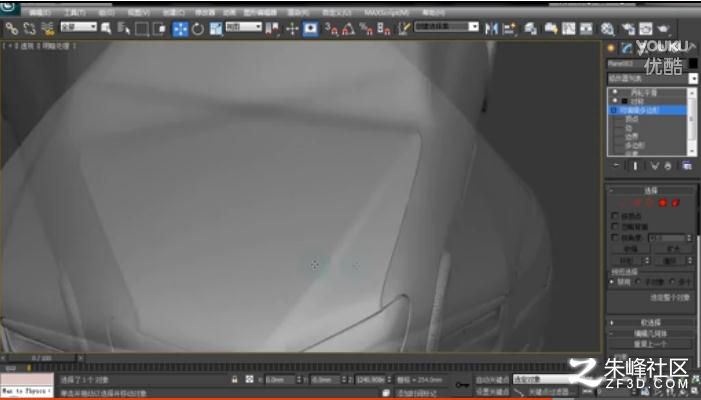Open the Help menu
Image resolution: width=701 pixels, height=400 pixels.
[433, 13]
